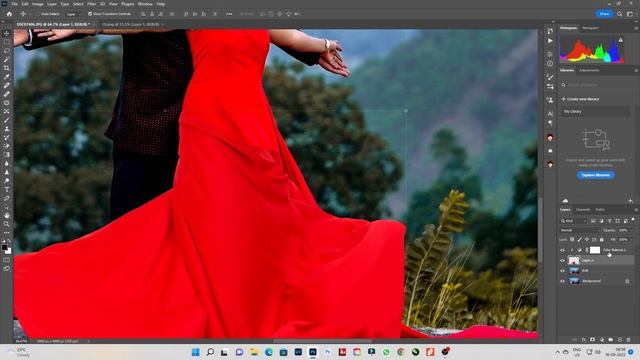This screenshot has width=640, height=360.
Task: Switch to the Channels tab
Action: (583, 210)
